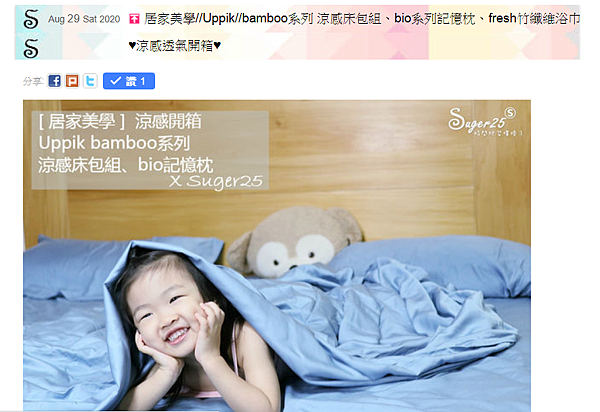Viewport: 600px width, 412px height.
Task: Click the plush monkey toy in photo
Action: (295, 242)
